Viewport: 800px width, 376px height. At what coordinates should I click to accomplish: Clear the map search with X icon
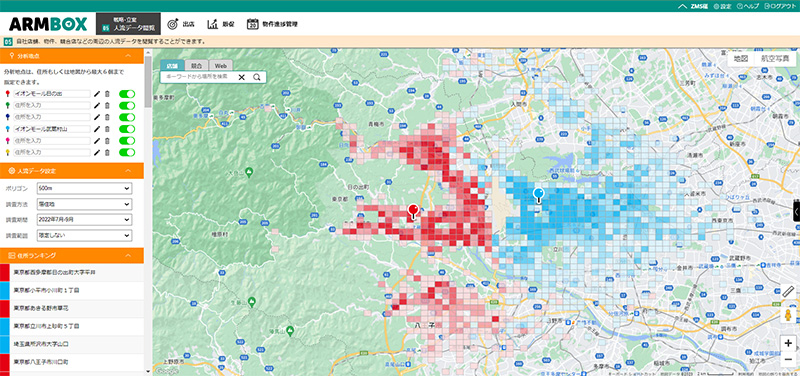[241, 77]
